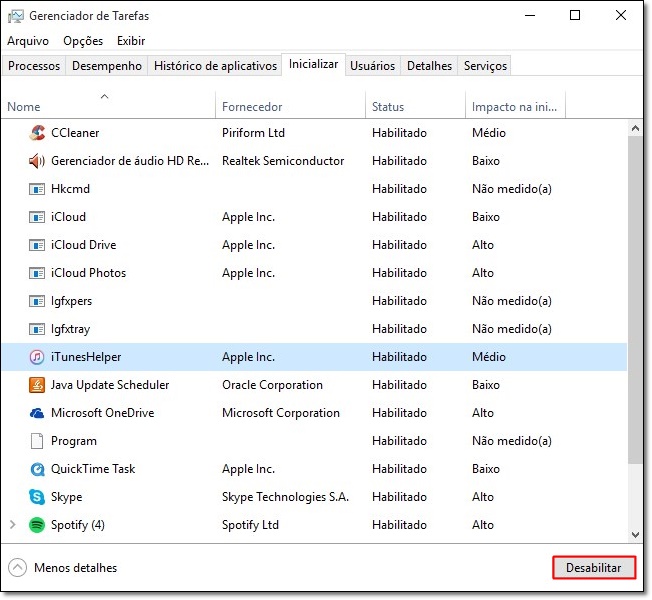Collapse view with Menos detalhes arrow

tap(17, 568)
